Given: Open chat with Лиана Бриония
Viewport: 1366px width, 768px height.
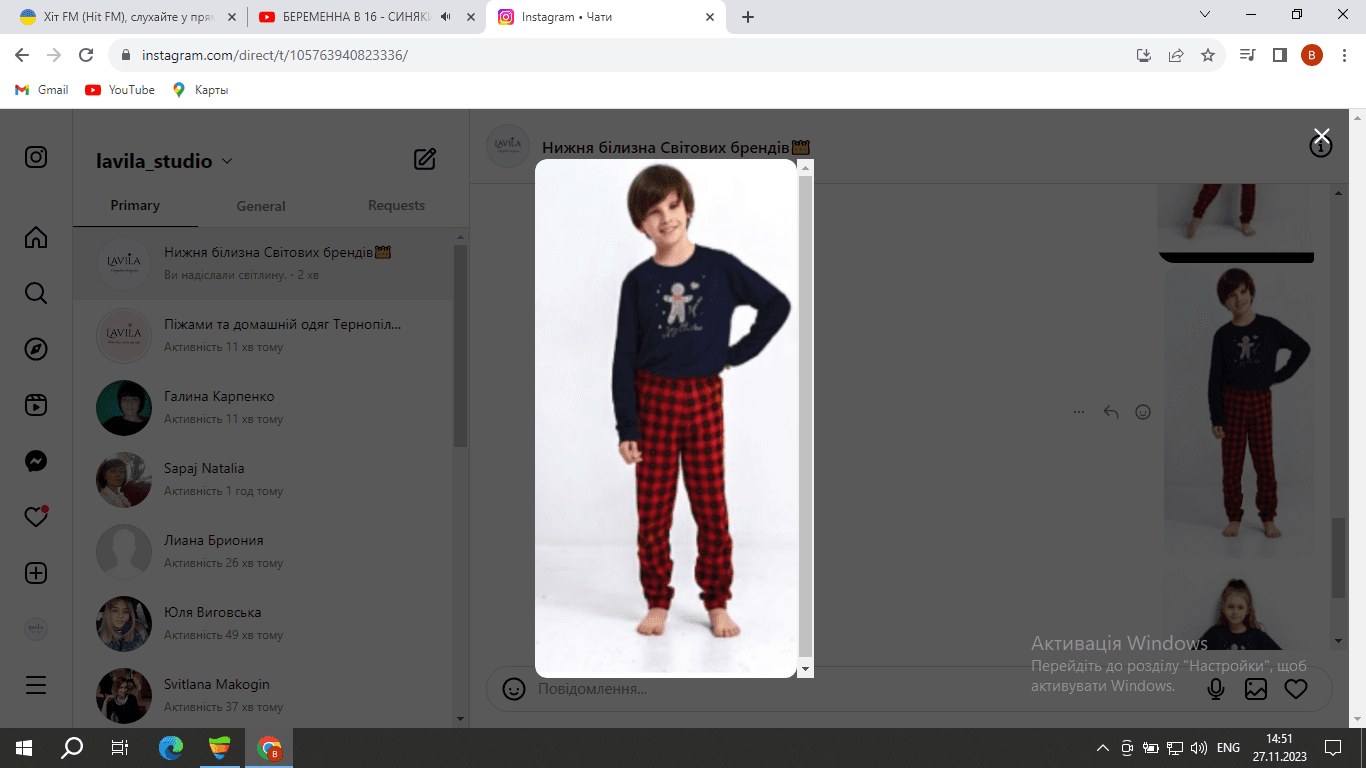Looking at the screenshot, I should click(264, 551).
